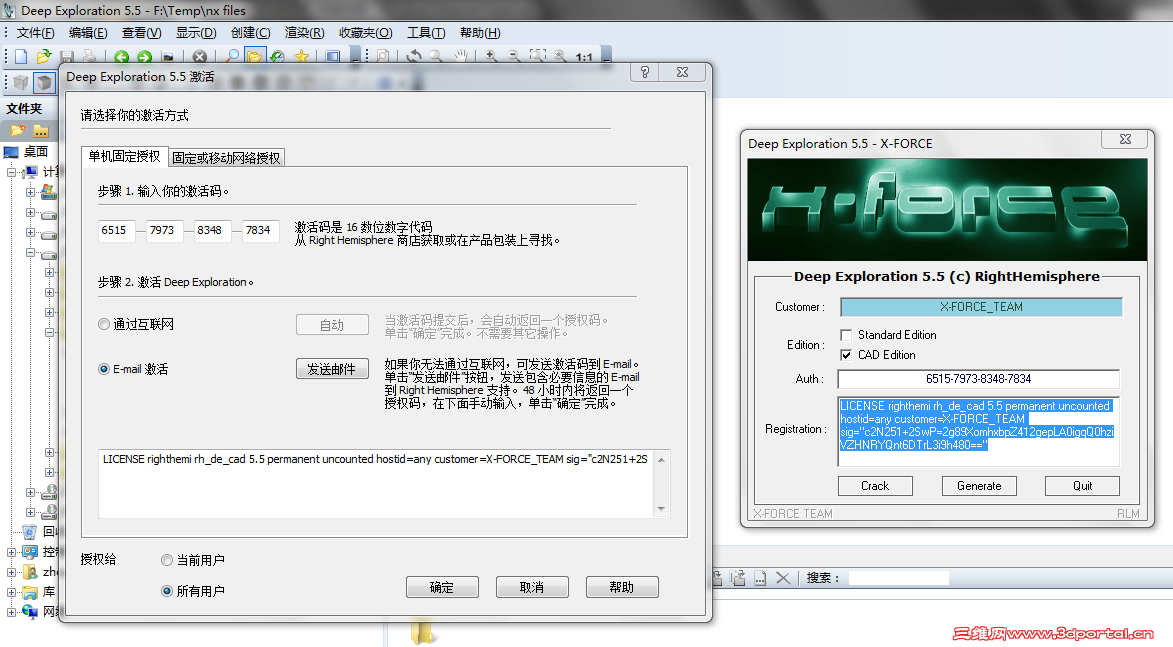
Task: Select the 通过互联网 radio button
Action: [104, 324]
